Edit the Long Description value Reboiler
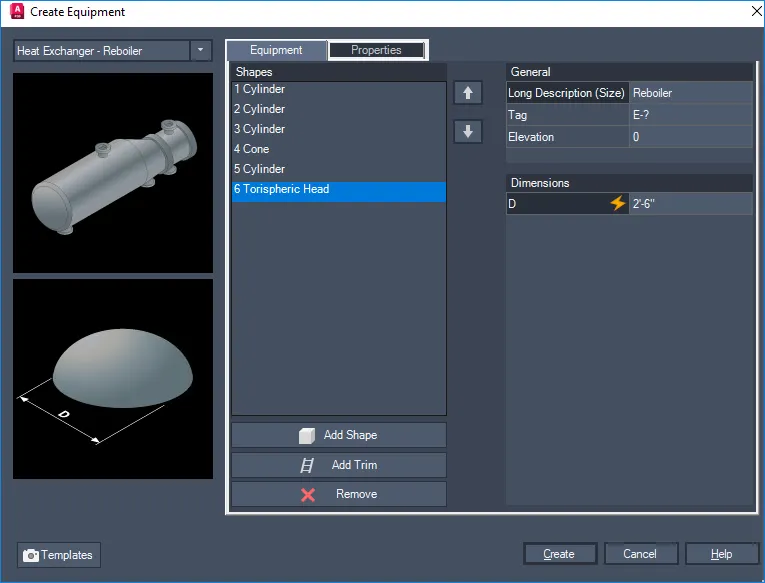This screenshot has width=765, height=583. (691, 93)
